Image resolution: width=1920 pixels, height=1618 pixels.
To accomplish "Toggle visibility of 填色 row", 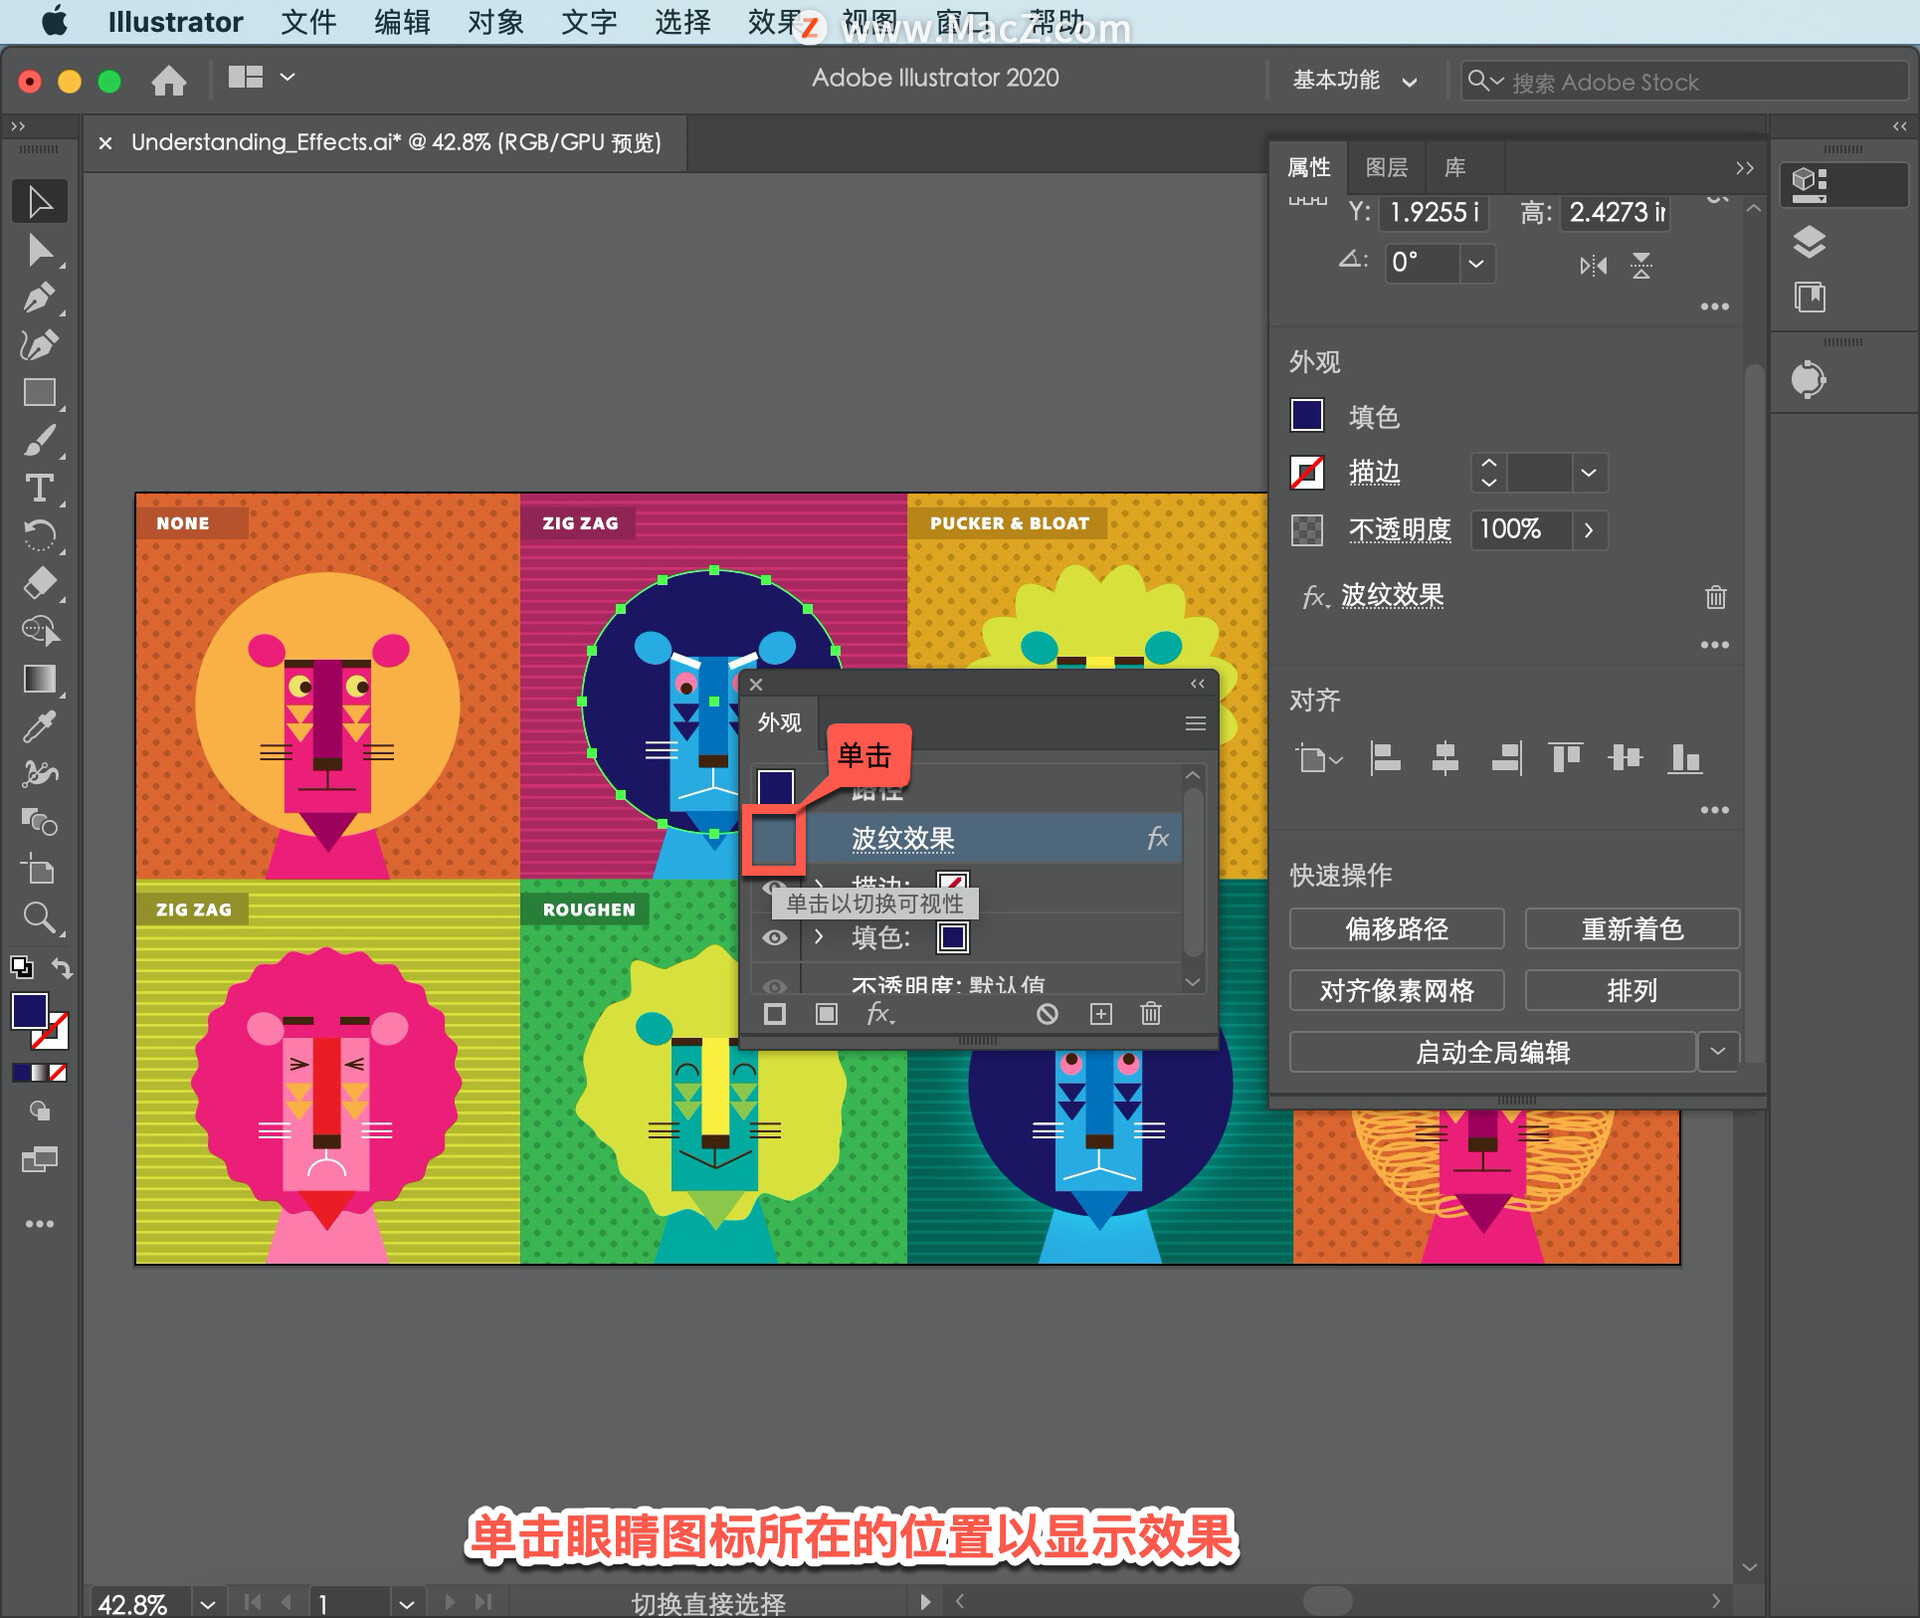I will (775, 938).
